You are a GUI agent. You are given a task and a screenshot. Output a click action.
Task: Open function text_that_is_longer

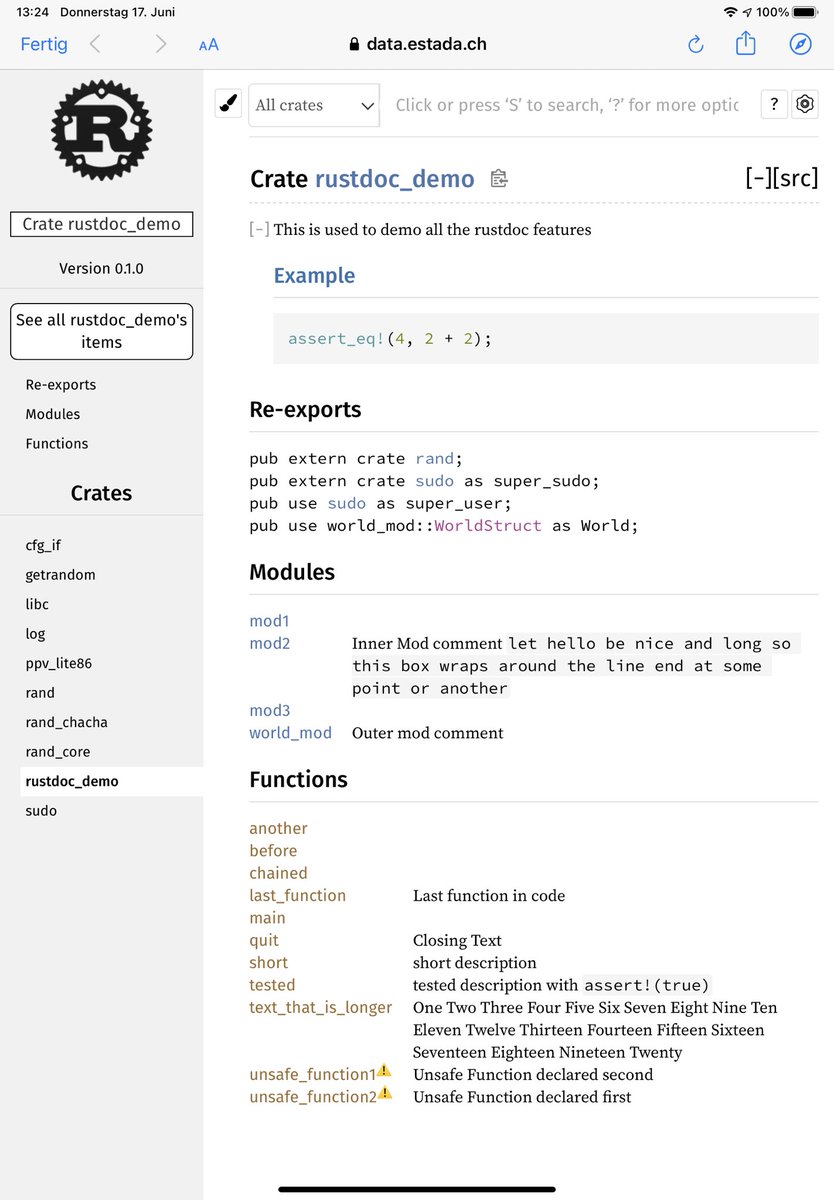(x=320, y=1007)
